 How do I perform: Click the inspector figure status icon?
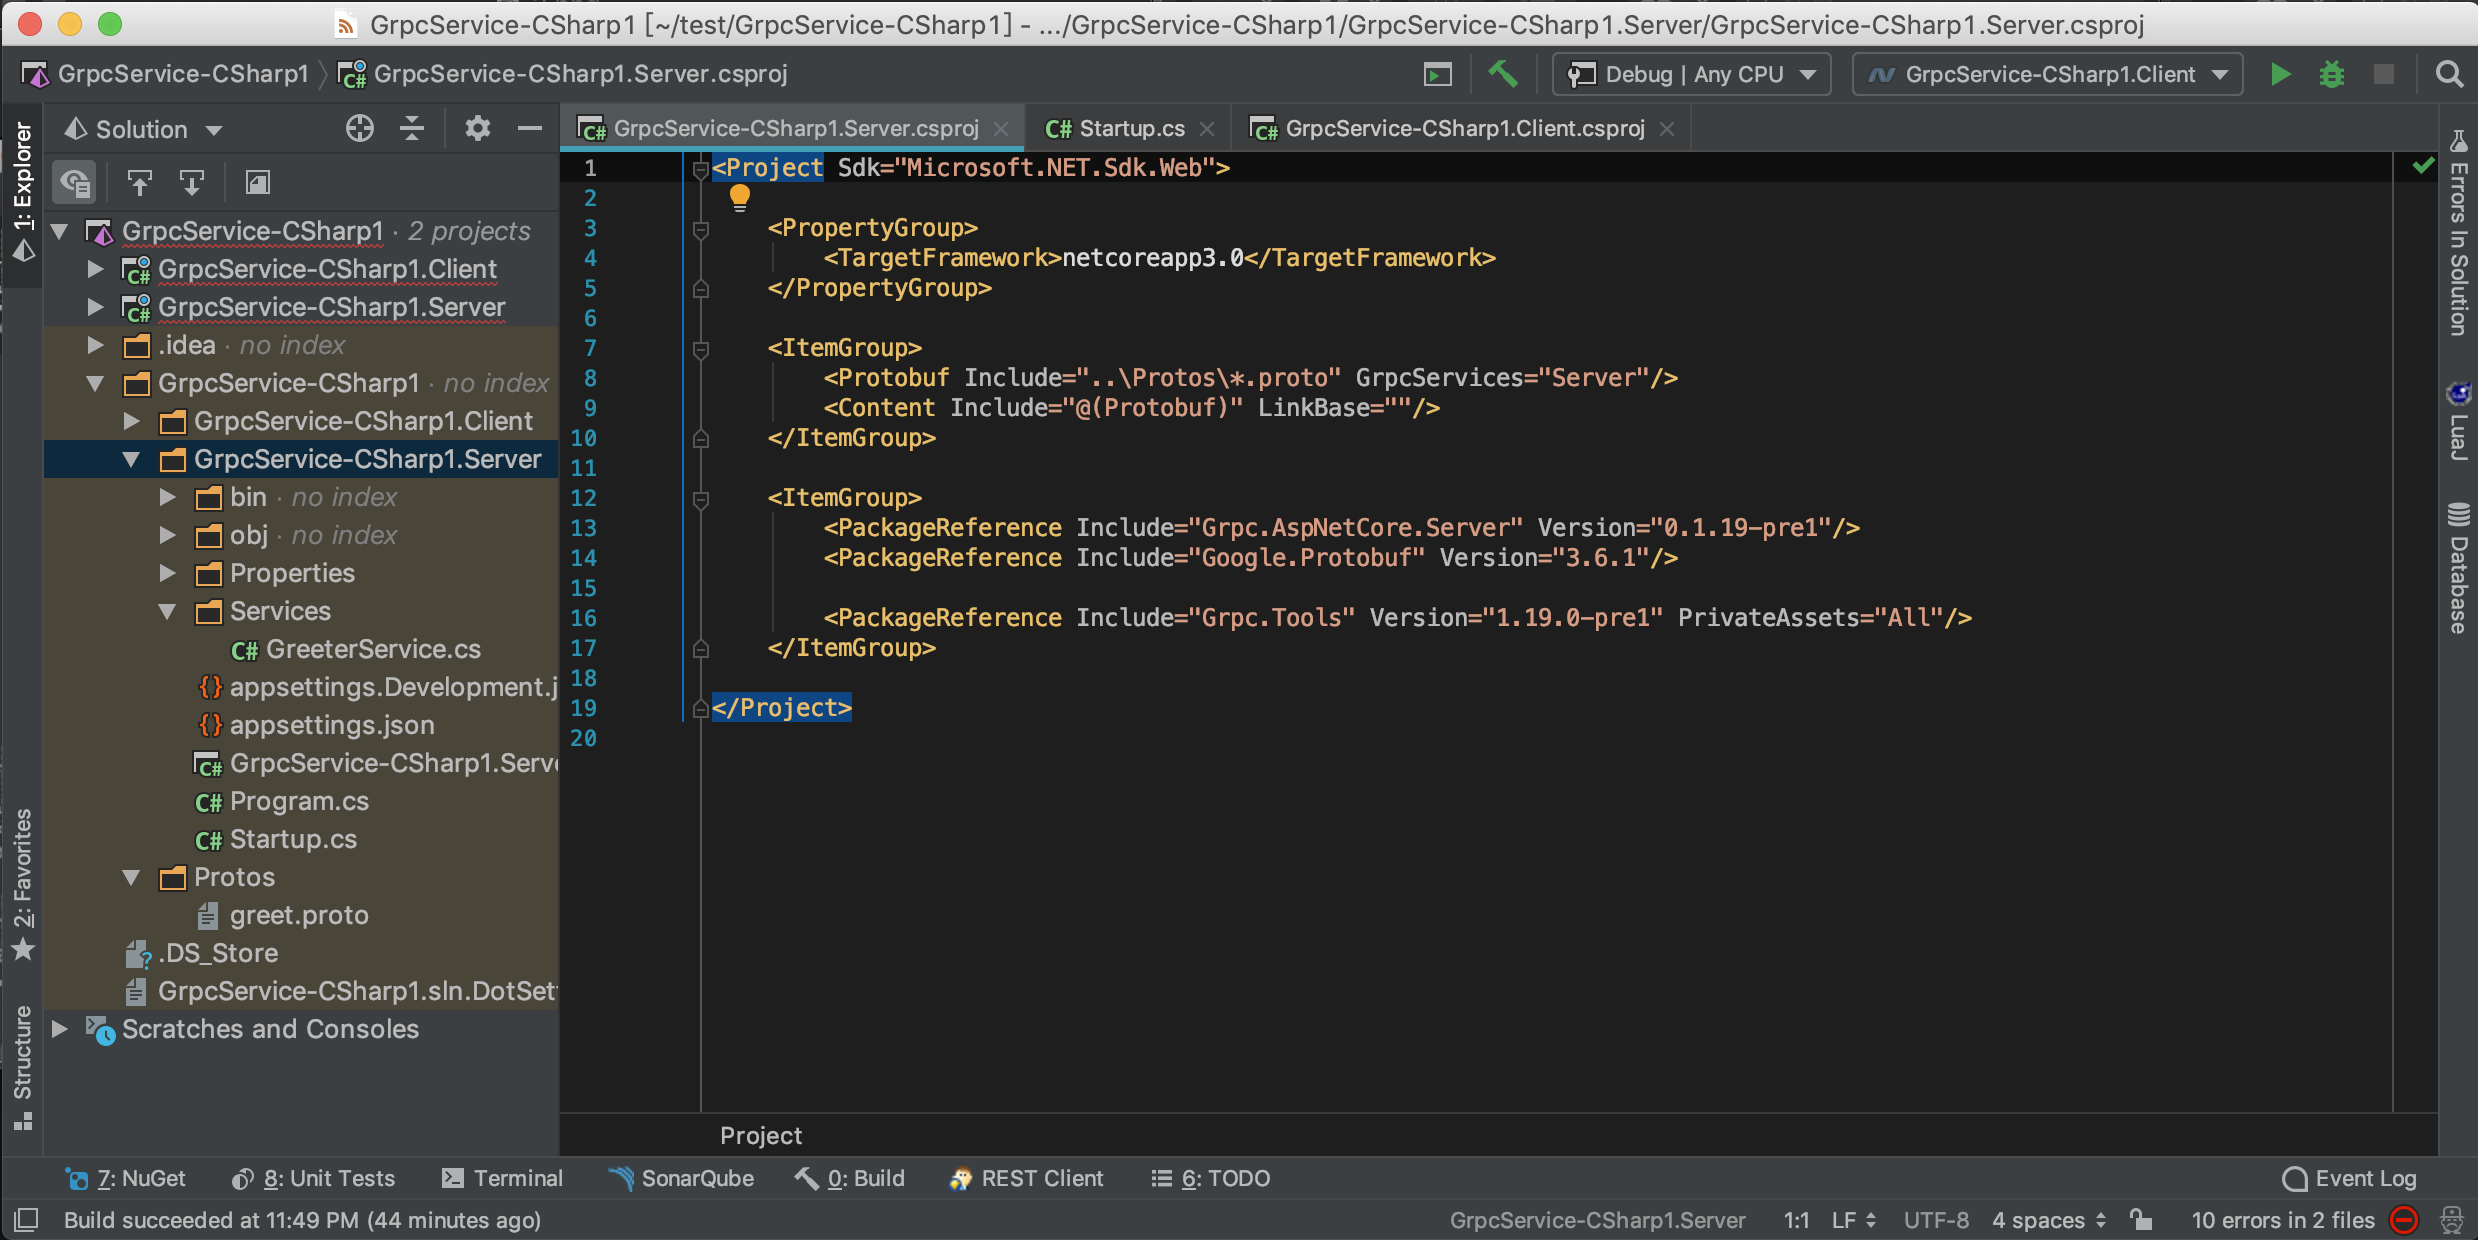point(2452,1220)
